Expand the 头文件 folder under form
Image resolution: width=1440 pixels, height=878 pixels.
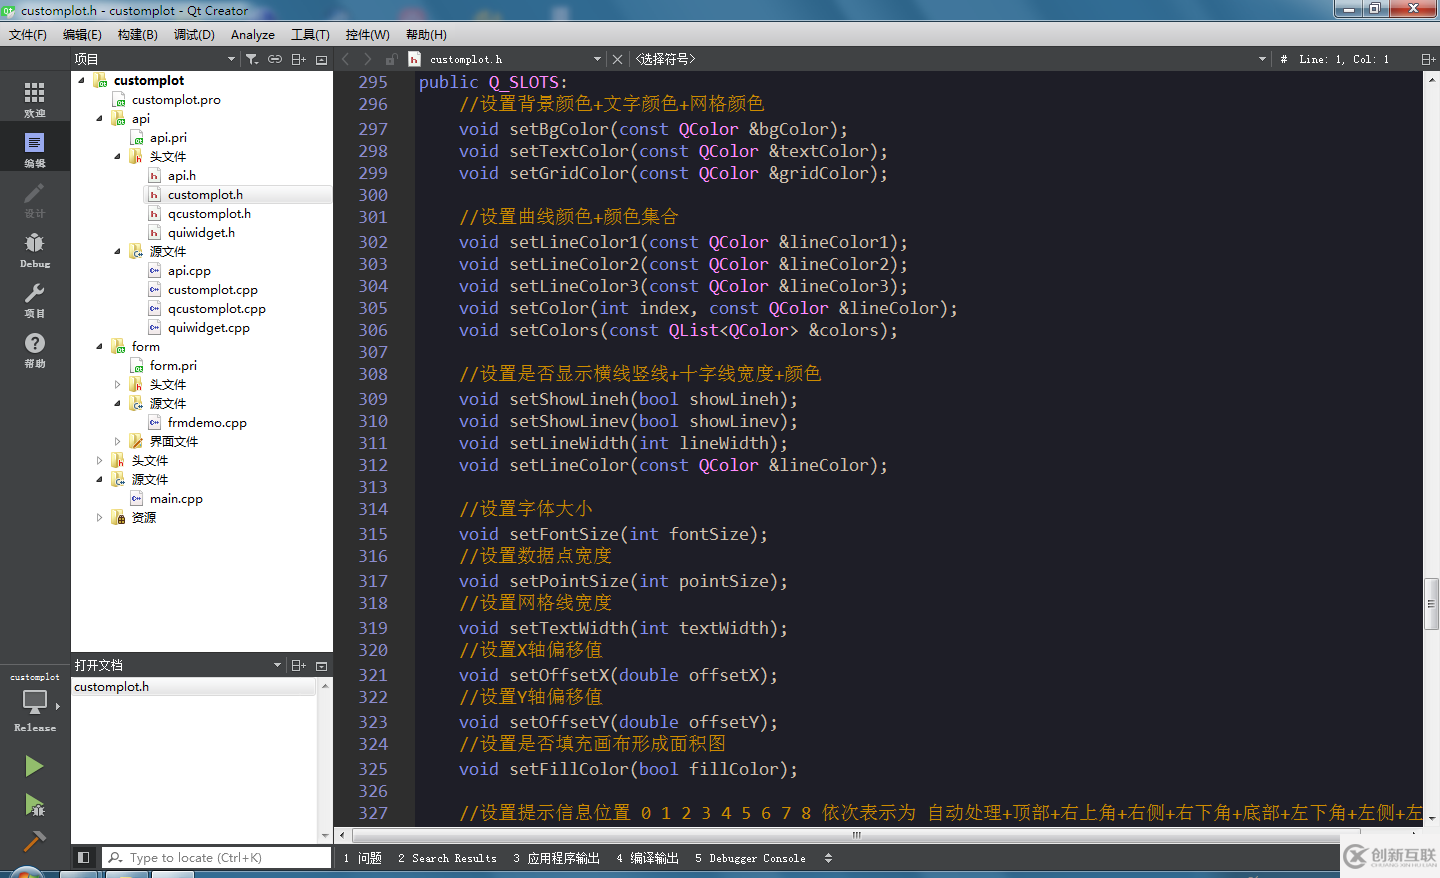coord(117,384)
